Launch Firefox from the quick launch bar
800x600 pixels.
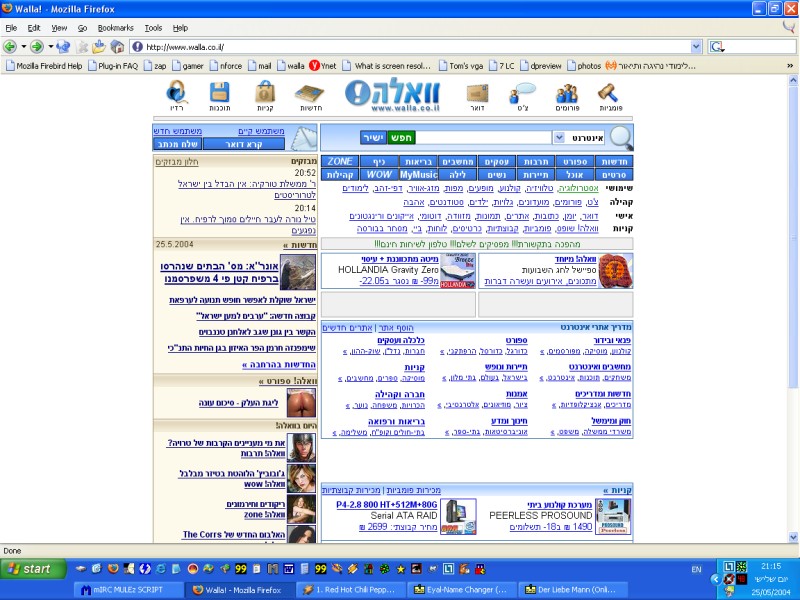coord(113,568)
